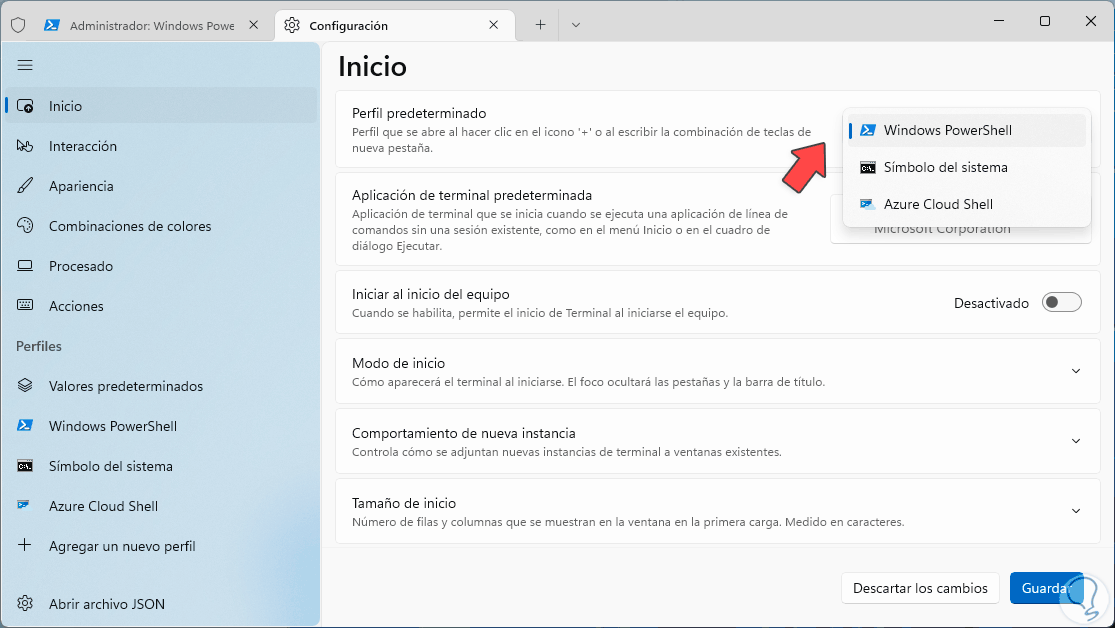Click the Apariencia brush icon
Viewport: 1115px width, 628px height.
pyautogui.click(x=25, y=186)
